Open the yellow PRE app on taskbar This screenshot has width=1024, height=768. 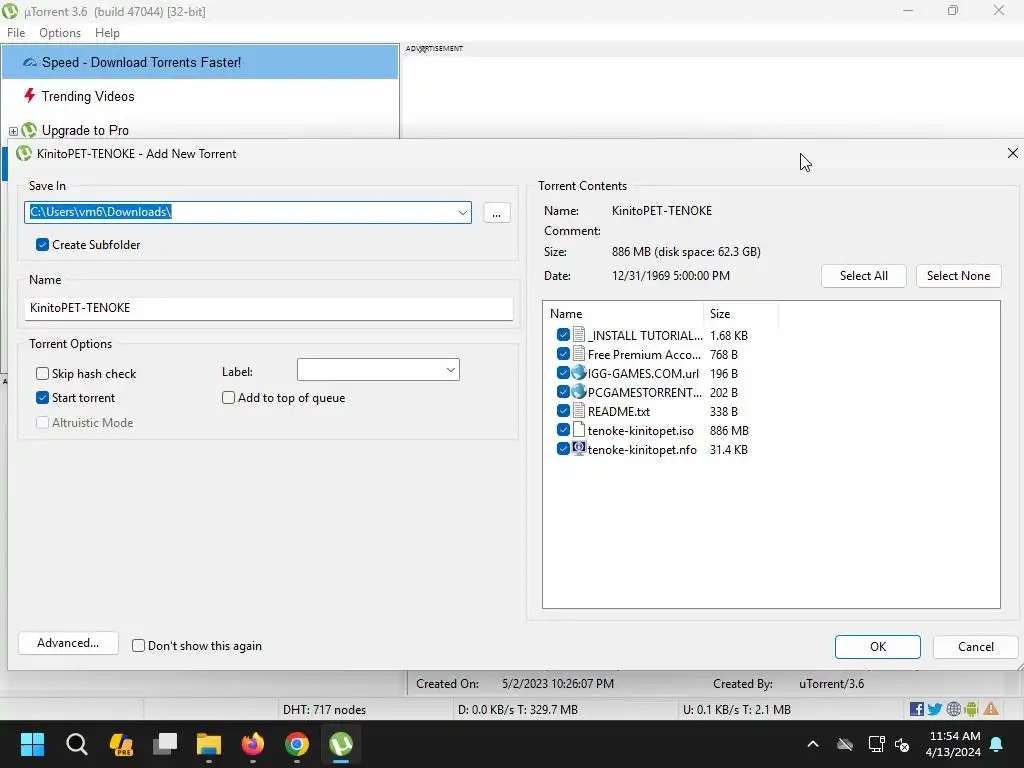(x=121, y=744)
